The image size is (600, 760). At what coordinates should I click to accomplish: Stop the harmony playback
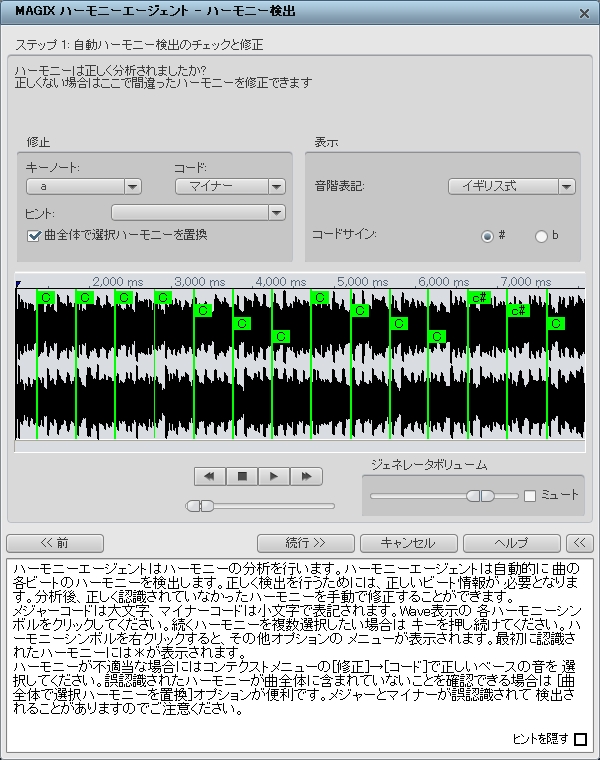pos(242,476)
